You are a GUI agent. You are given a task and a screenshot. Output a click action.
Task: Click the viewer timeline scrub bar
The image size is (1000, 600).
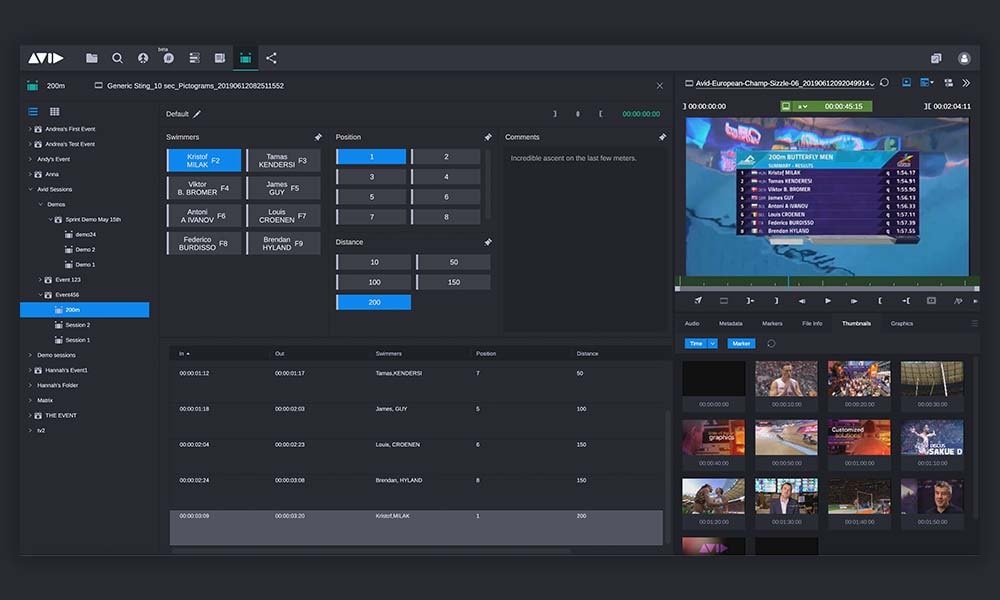(x=827, y=282)
